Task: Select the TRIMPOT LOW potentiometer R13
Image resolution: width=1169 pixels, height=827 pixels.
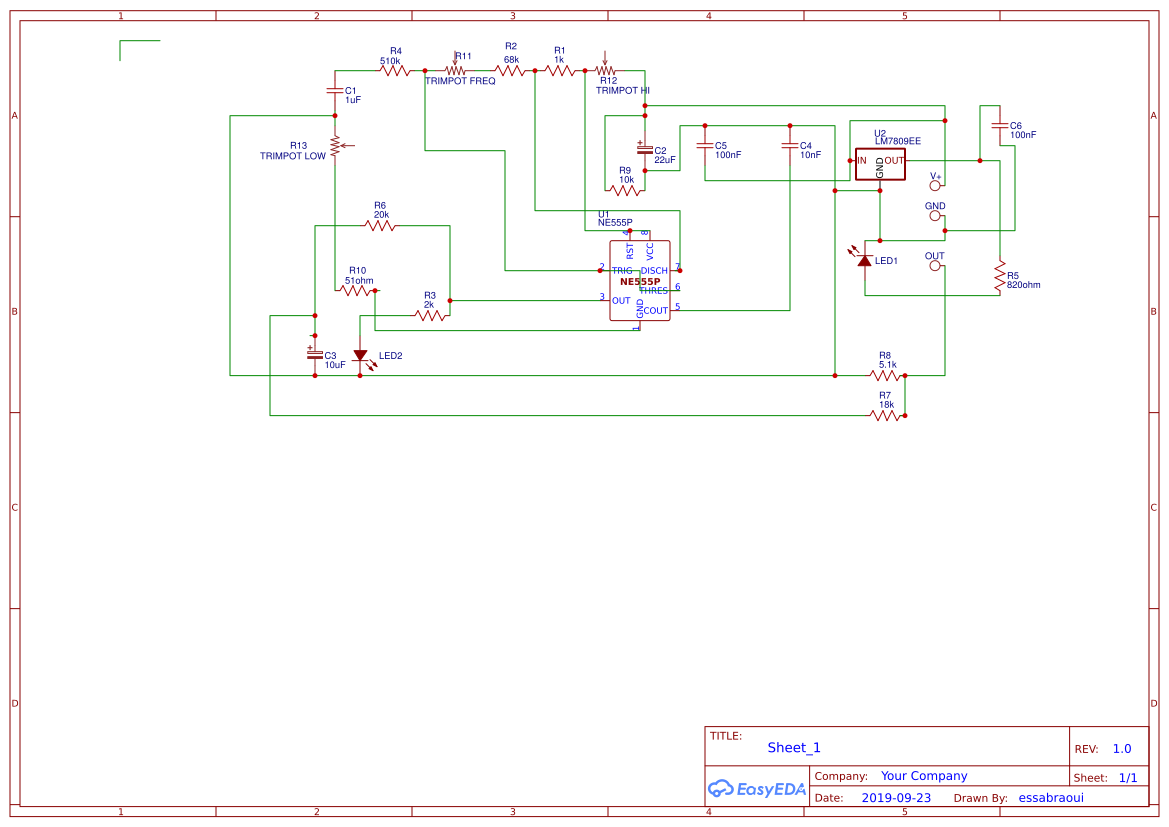Action: [337, 146]
